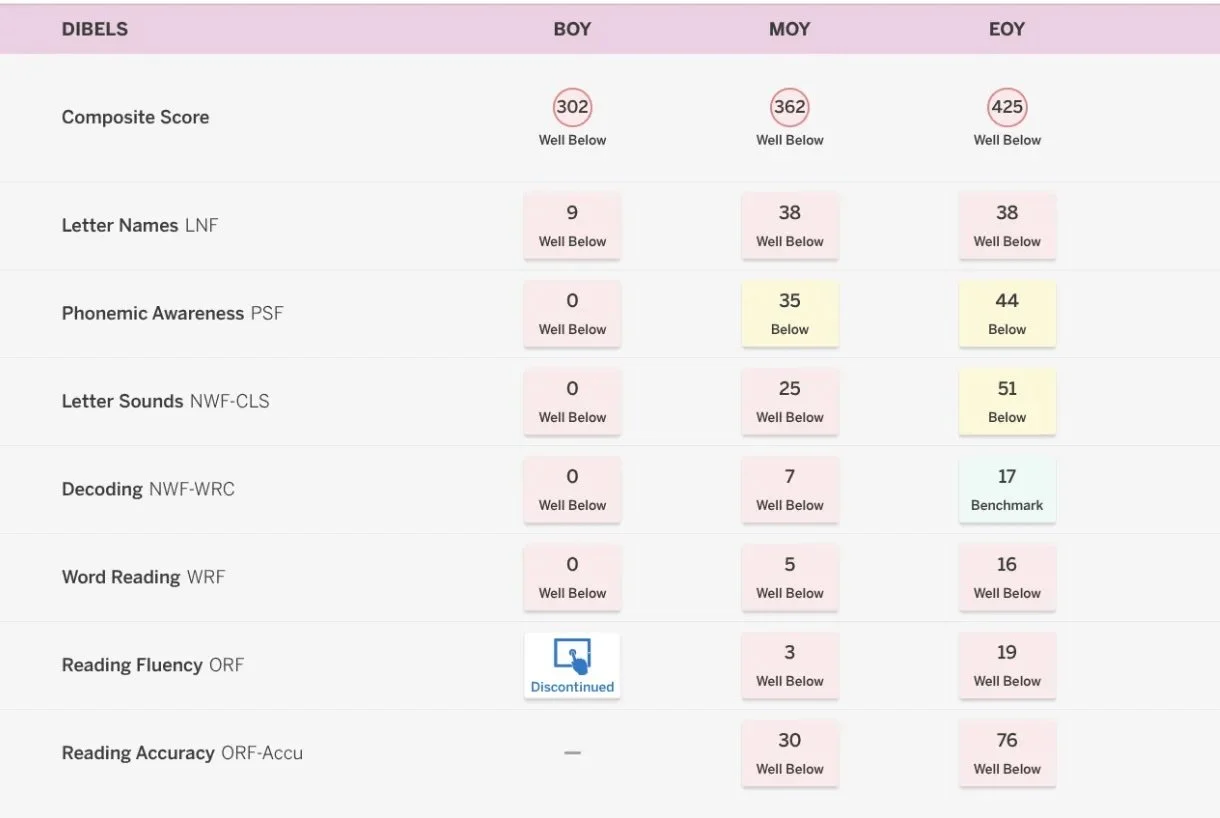This screenshot has width=1220, height=818.
Task: Open Word Reading EOY score 16 card
Action: click(x=1007, y=577)
